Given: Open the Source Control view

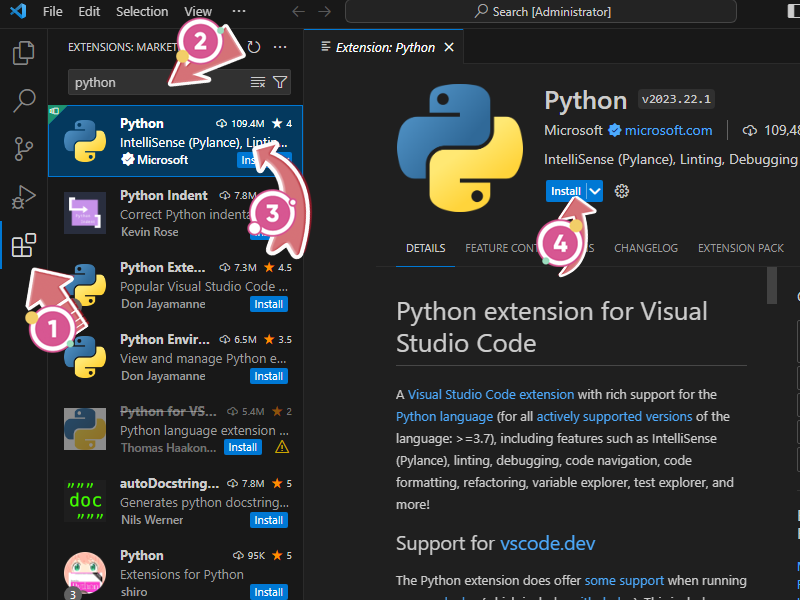Looking at the screenshot, I should pyautogui.click(x=23, y=149).
